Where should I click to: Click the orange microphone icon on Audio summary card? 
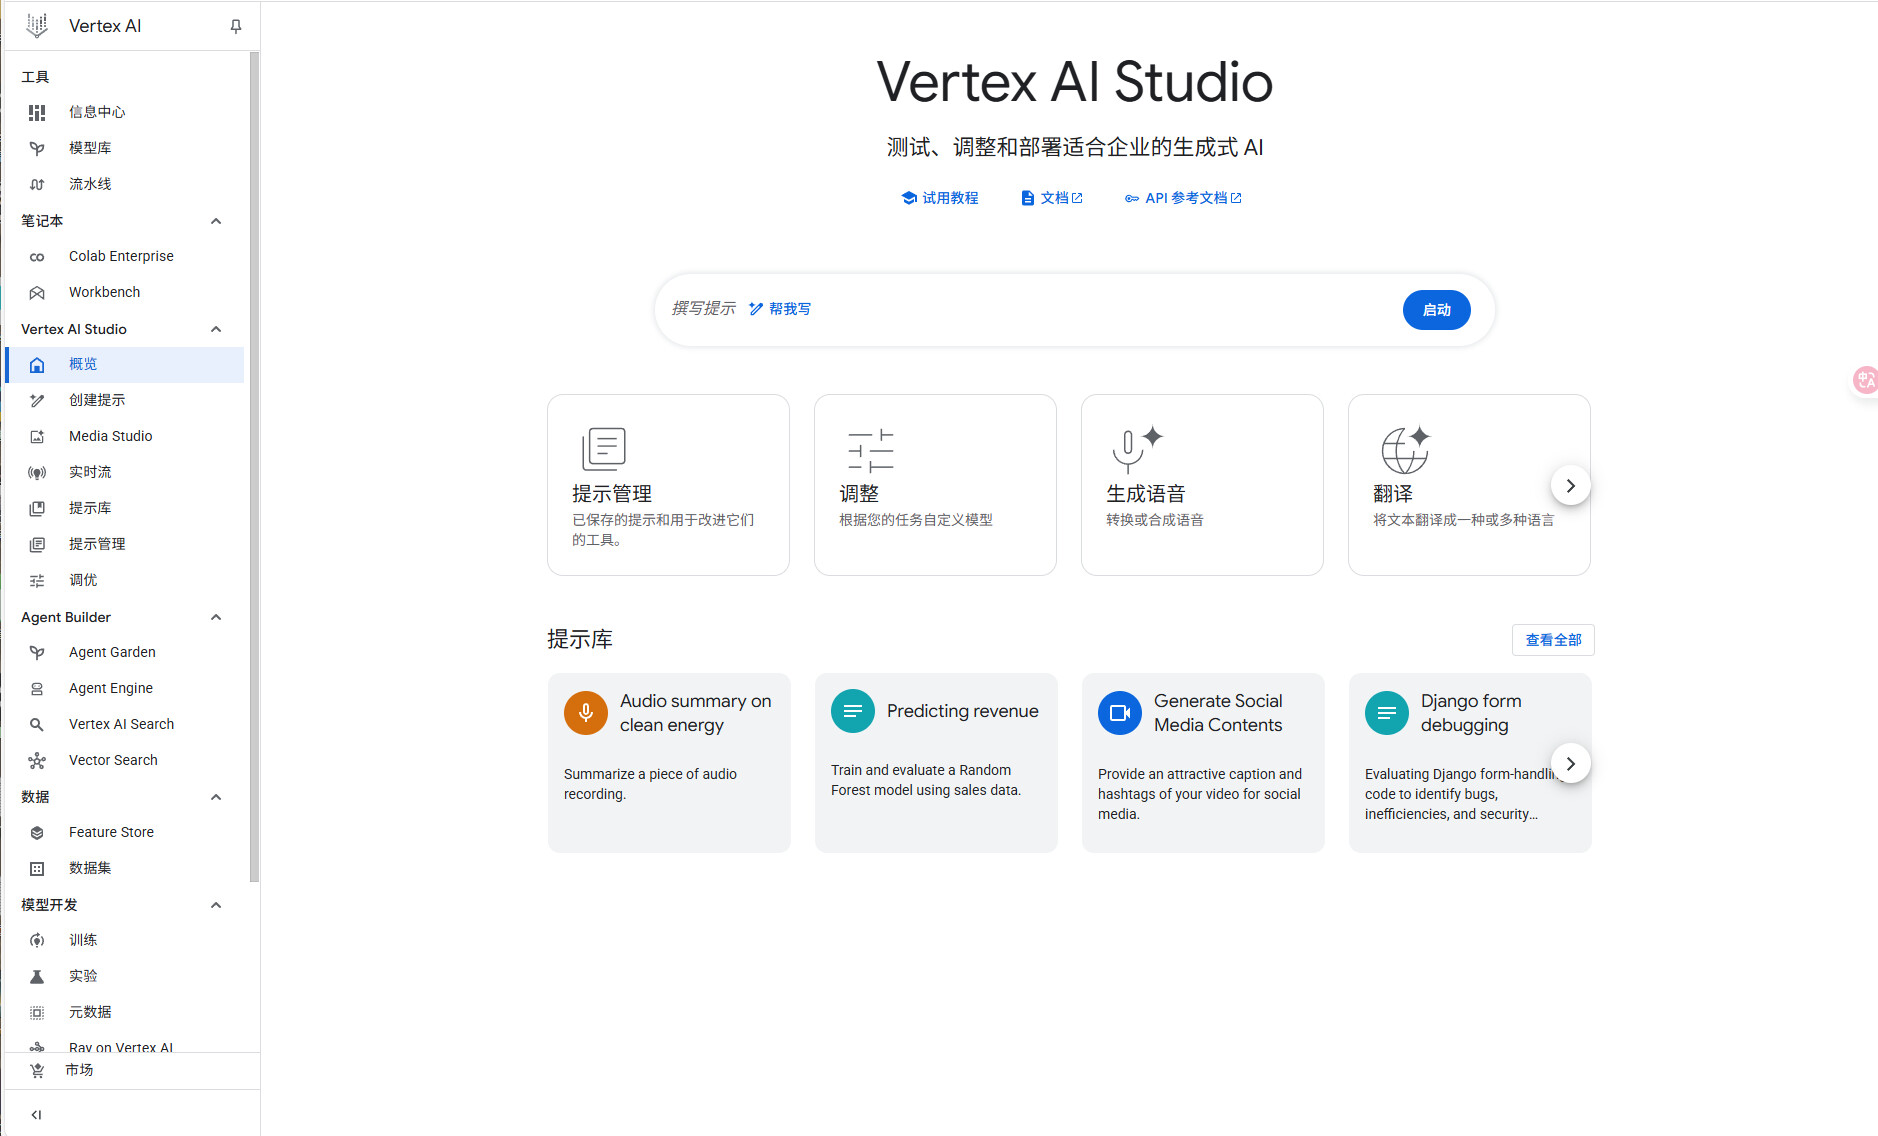586,713
